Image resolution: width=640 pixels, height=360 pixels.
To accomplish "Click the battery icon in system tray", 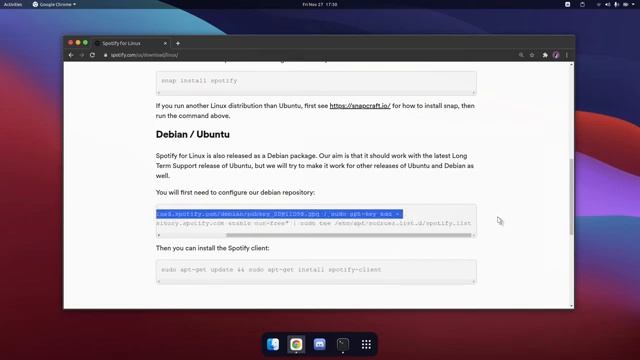I will click(x=625, y=4).
